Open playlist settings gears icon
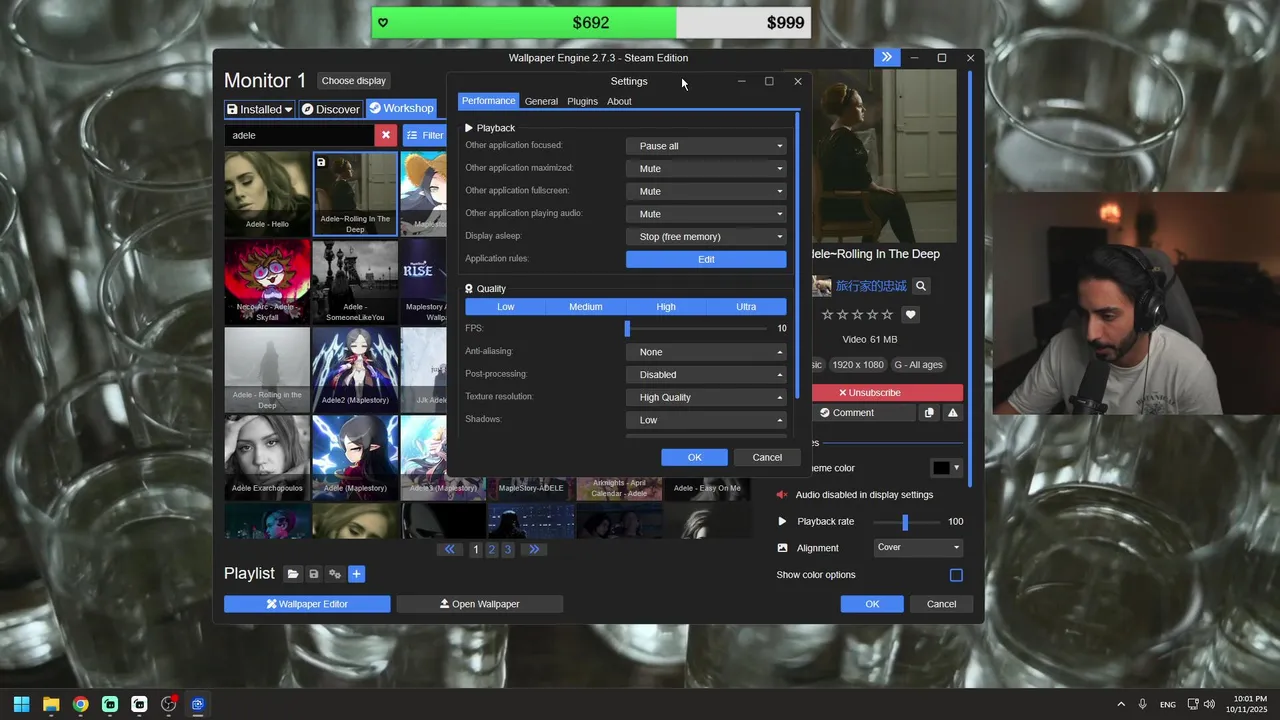This screenshot has width=1280, height=720. [335, 574]
